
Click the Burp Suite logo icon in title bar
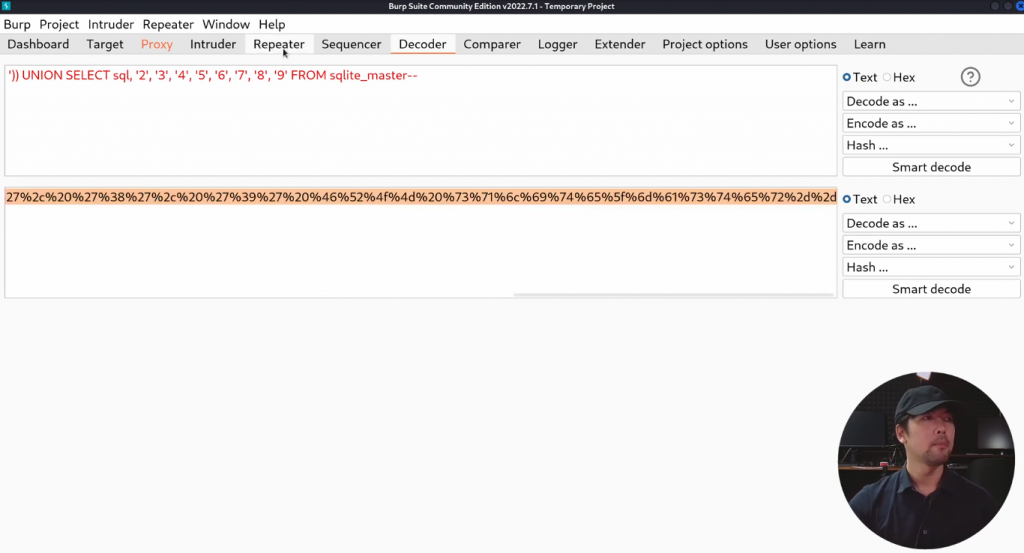[6, 6]
